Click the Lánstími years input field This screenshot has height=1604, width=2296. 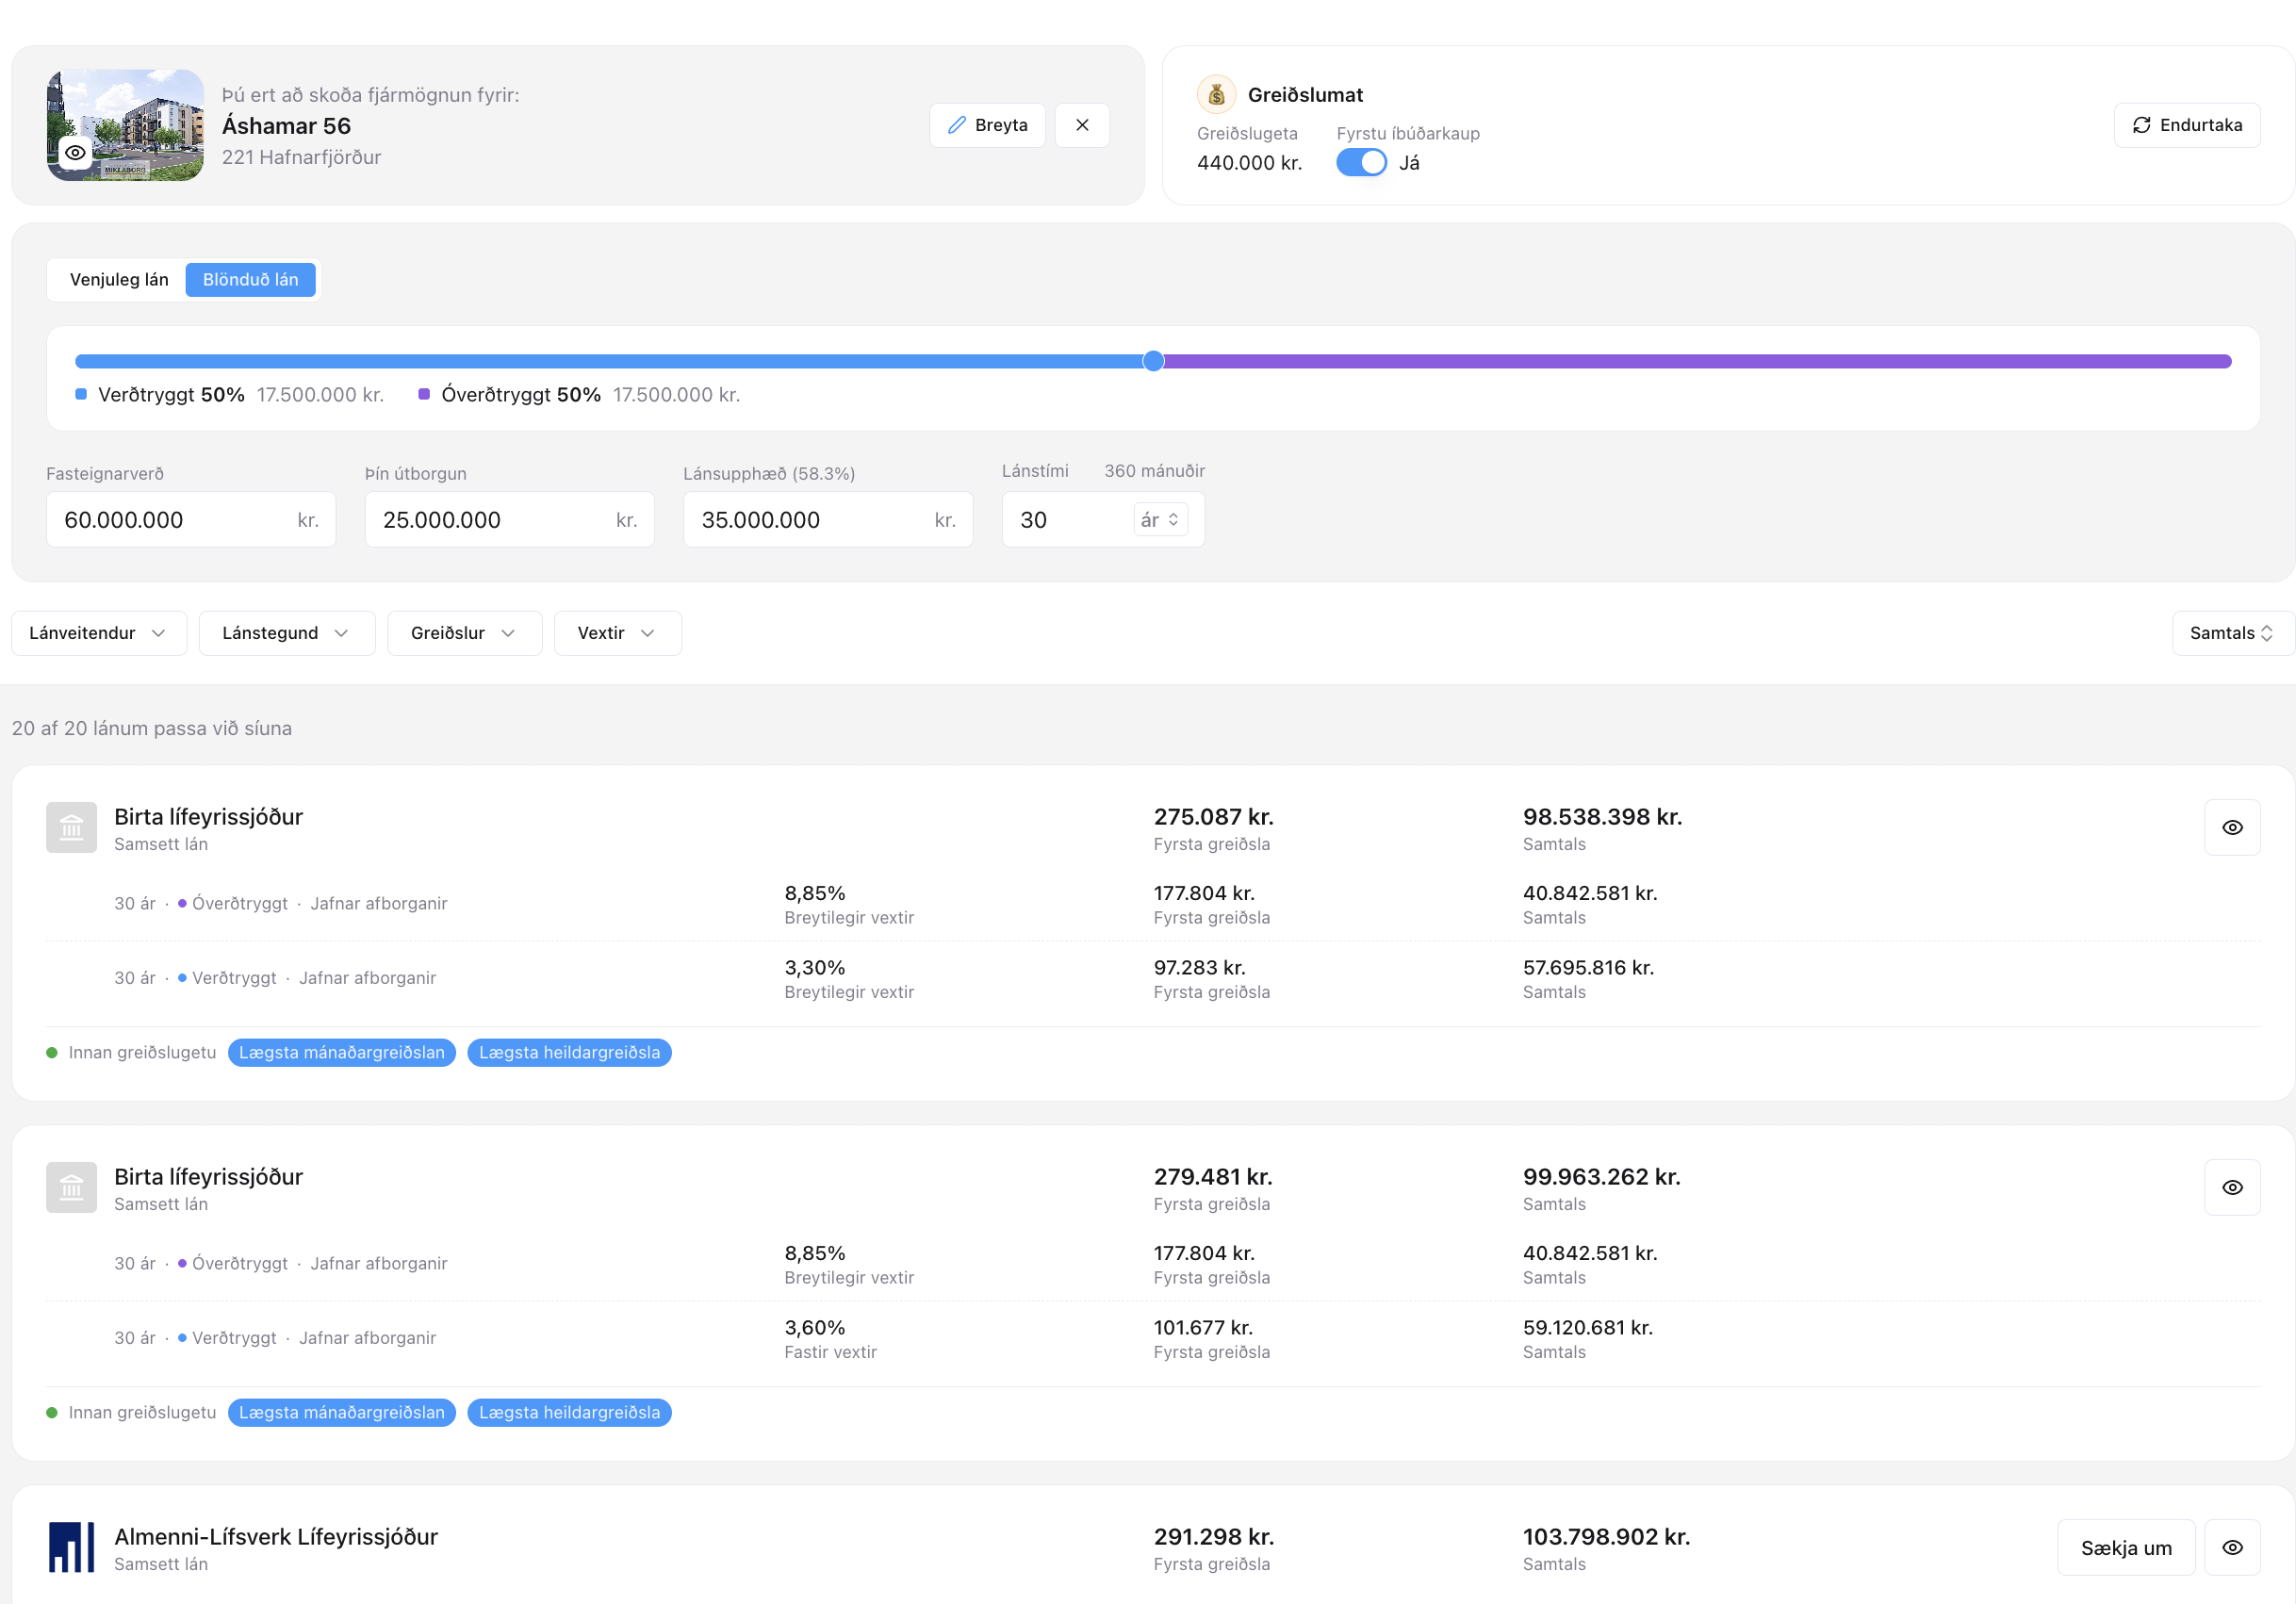coord(1070,520)
